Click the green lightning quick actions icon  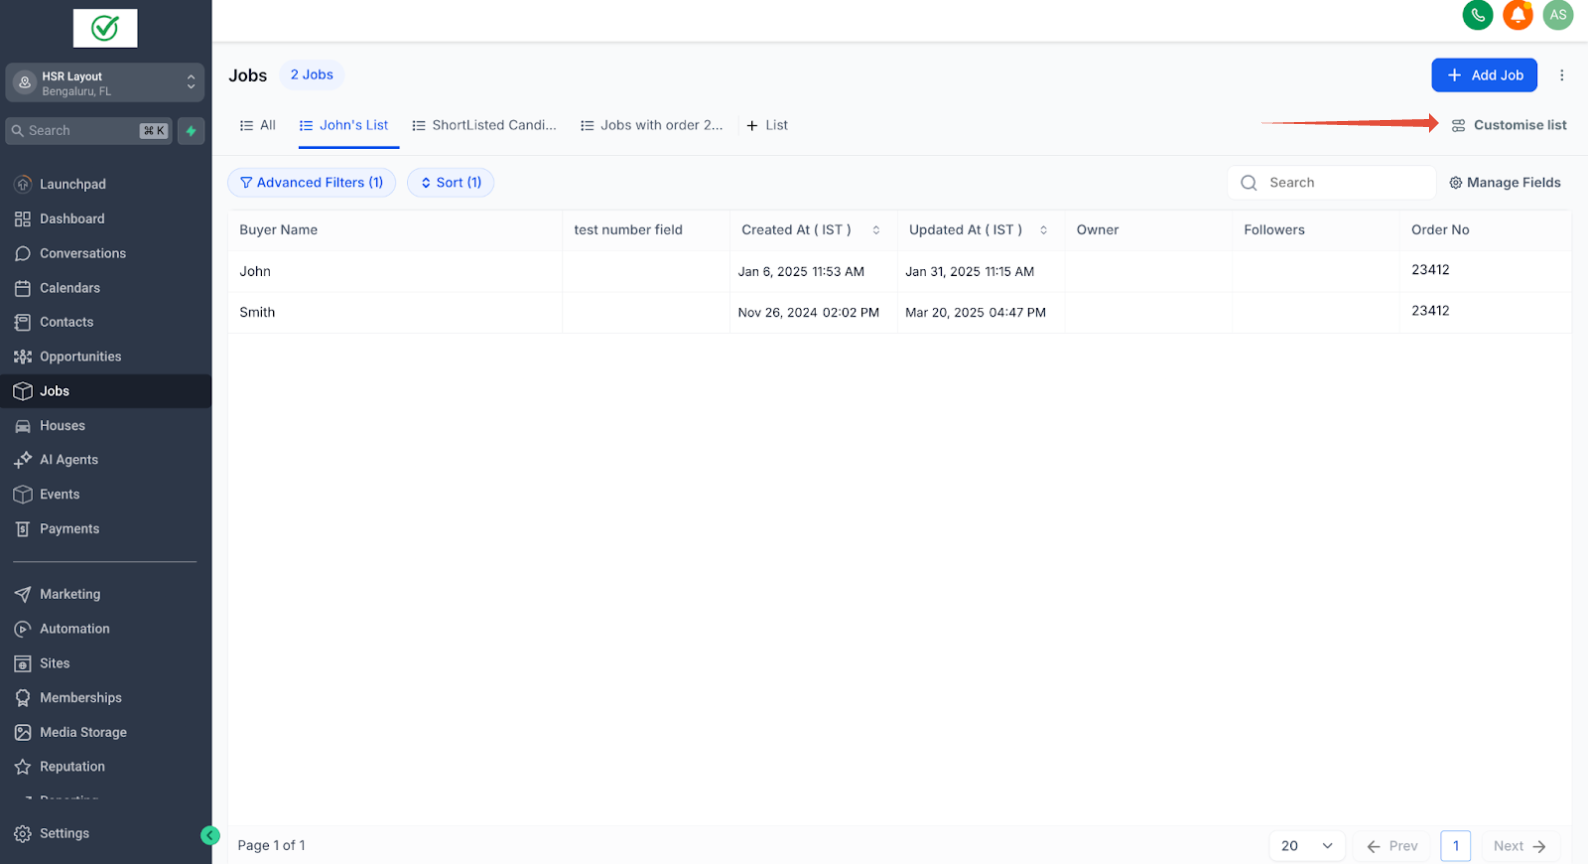coord(191,131)
